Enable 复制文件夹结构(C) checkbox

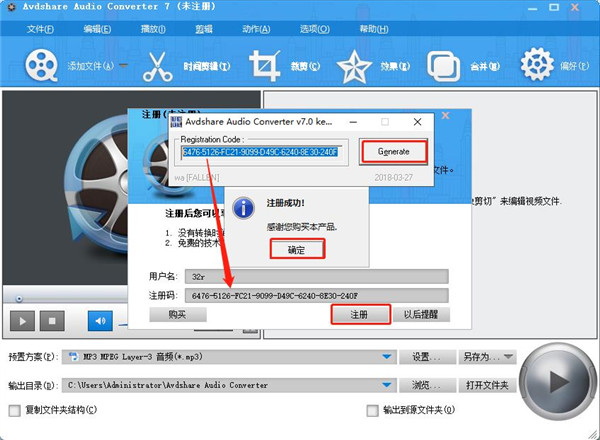(15, 411)
